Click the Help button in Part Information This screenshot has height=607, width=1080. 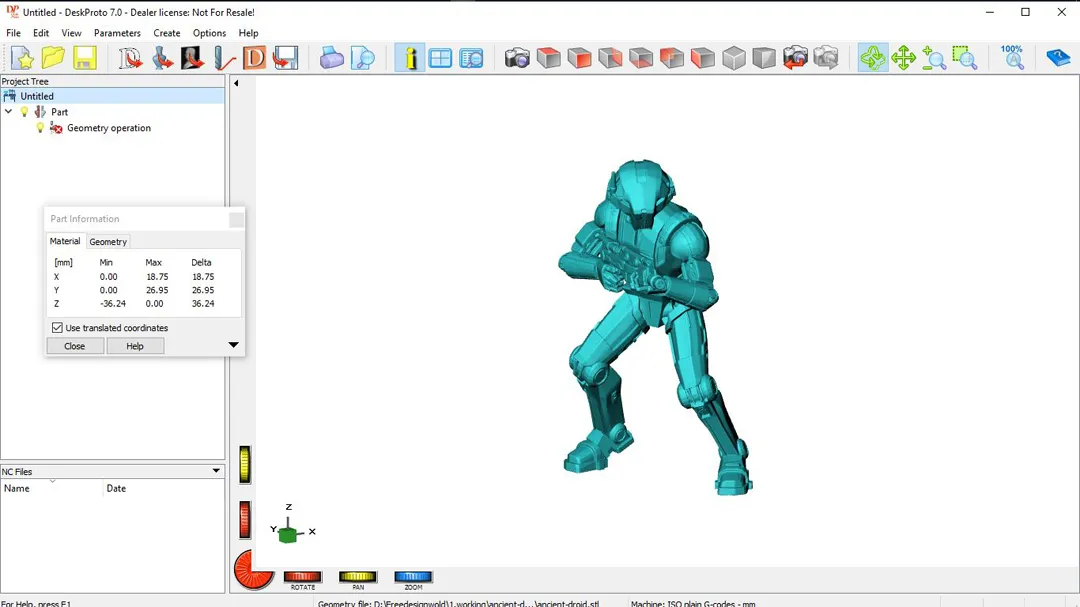(x=135, y=346)
